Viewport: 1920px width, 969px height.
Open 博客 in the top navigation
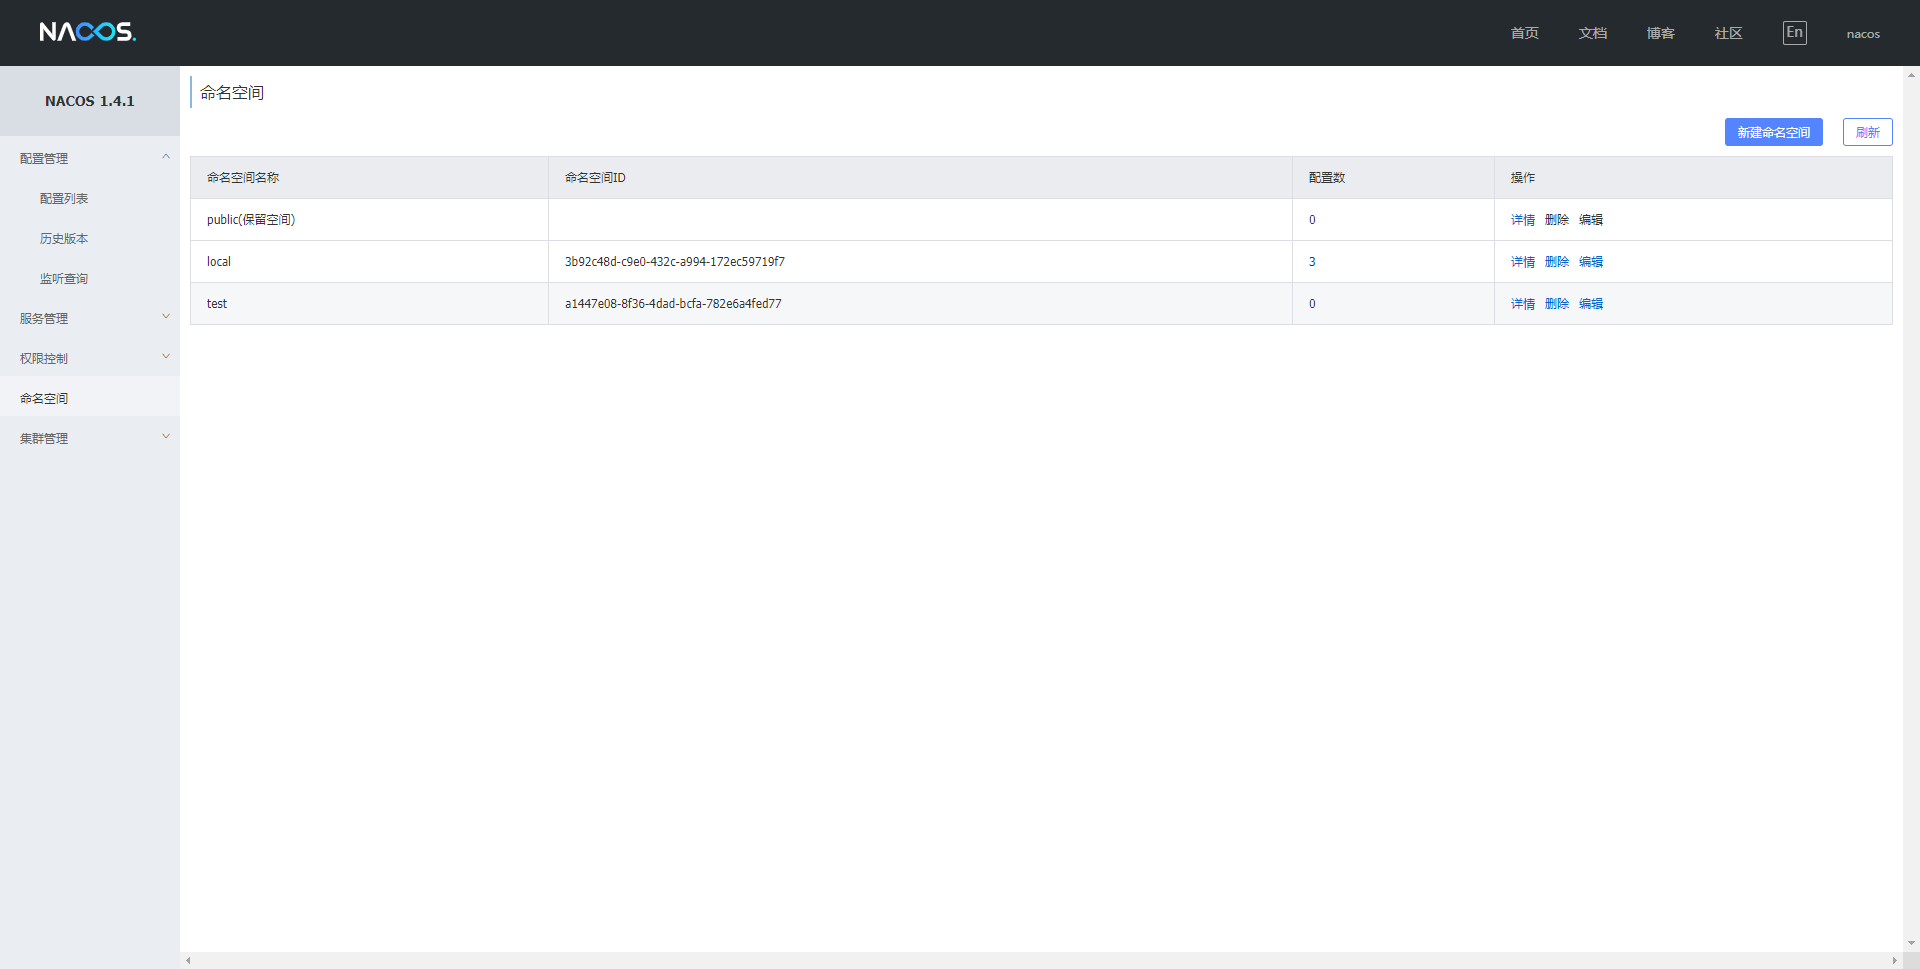tap(1659, 32)
